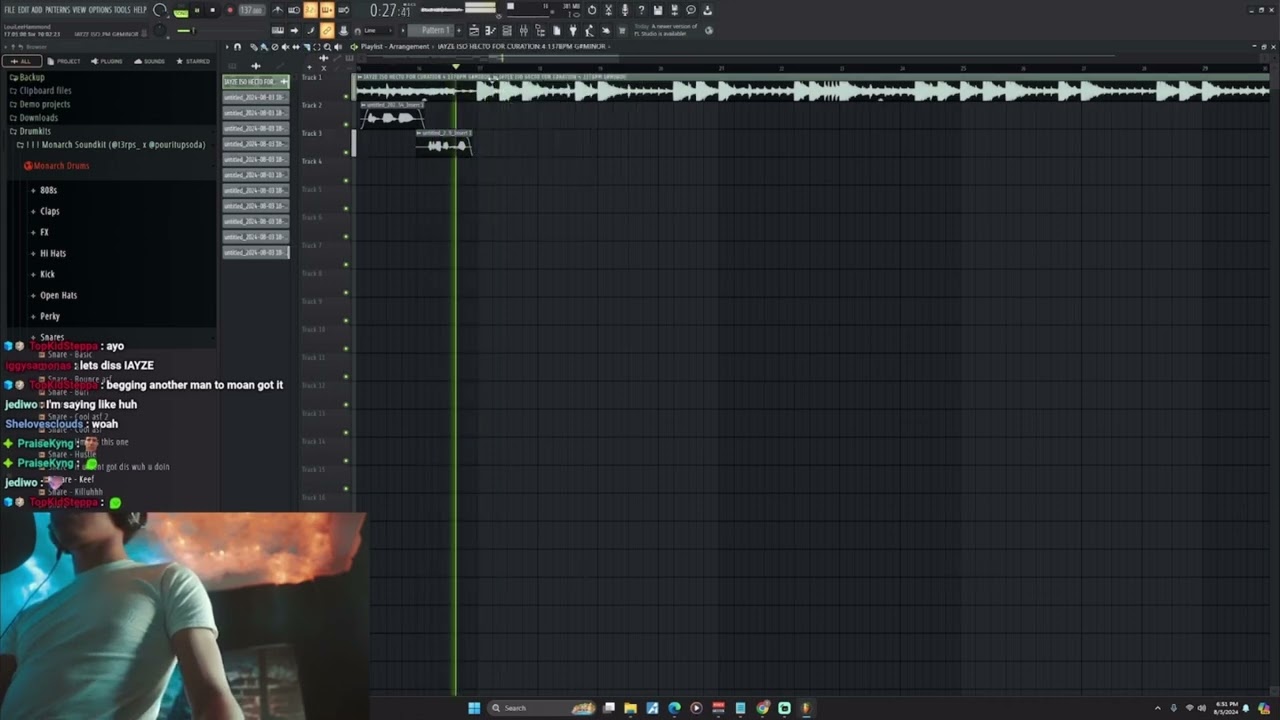Save project with floppy disk icon
1280x720 pixels.
[x=658, y=10]
